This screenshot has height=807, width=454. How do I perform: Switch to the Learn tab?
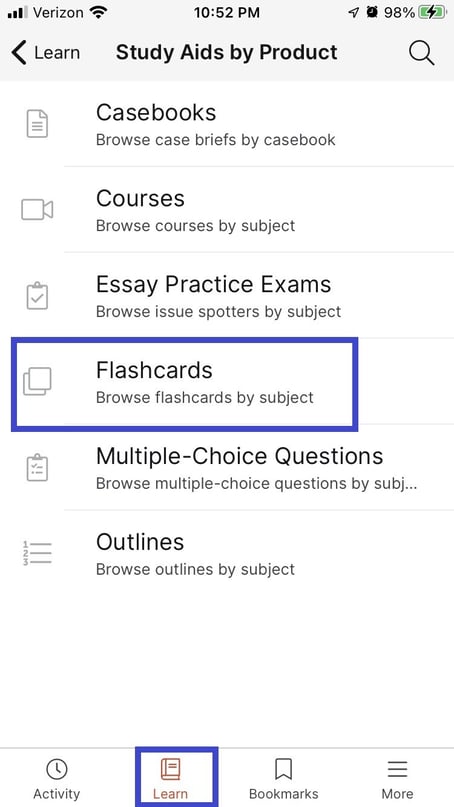tap(170, 779)
